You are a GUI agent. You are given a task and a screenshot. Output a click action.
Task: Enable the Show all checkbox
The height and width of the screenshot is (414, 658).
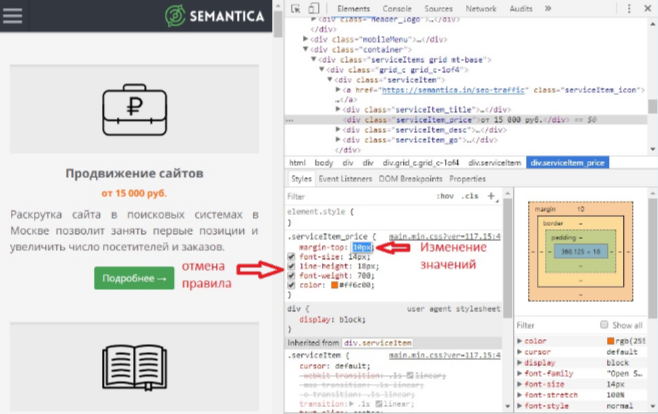pyautogui.click(x=604, y=325)
